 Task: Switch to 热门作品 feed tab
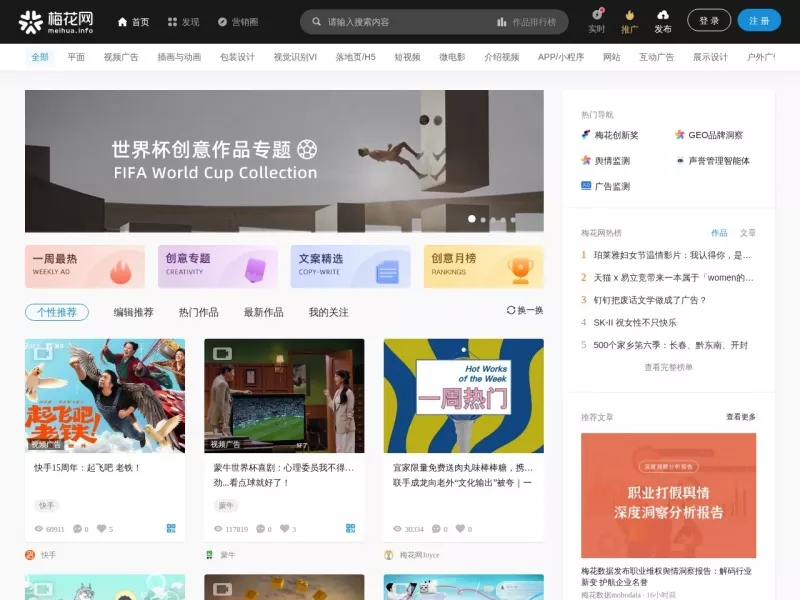coord(198,312)
